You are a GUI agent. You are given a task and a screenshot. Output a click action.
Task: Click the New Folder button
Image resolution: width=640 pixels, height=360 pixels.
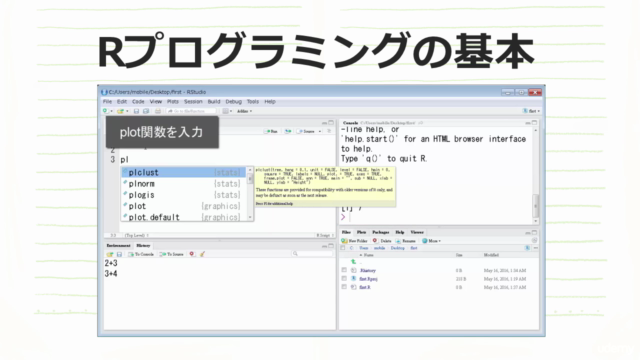355,241
